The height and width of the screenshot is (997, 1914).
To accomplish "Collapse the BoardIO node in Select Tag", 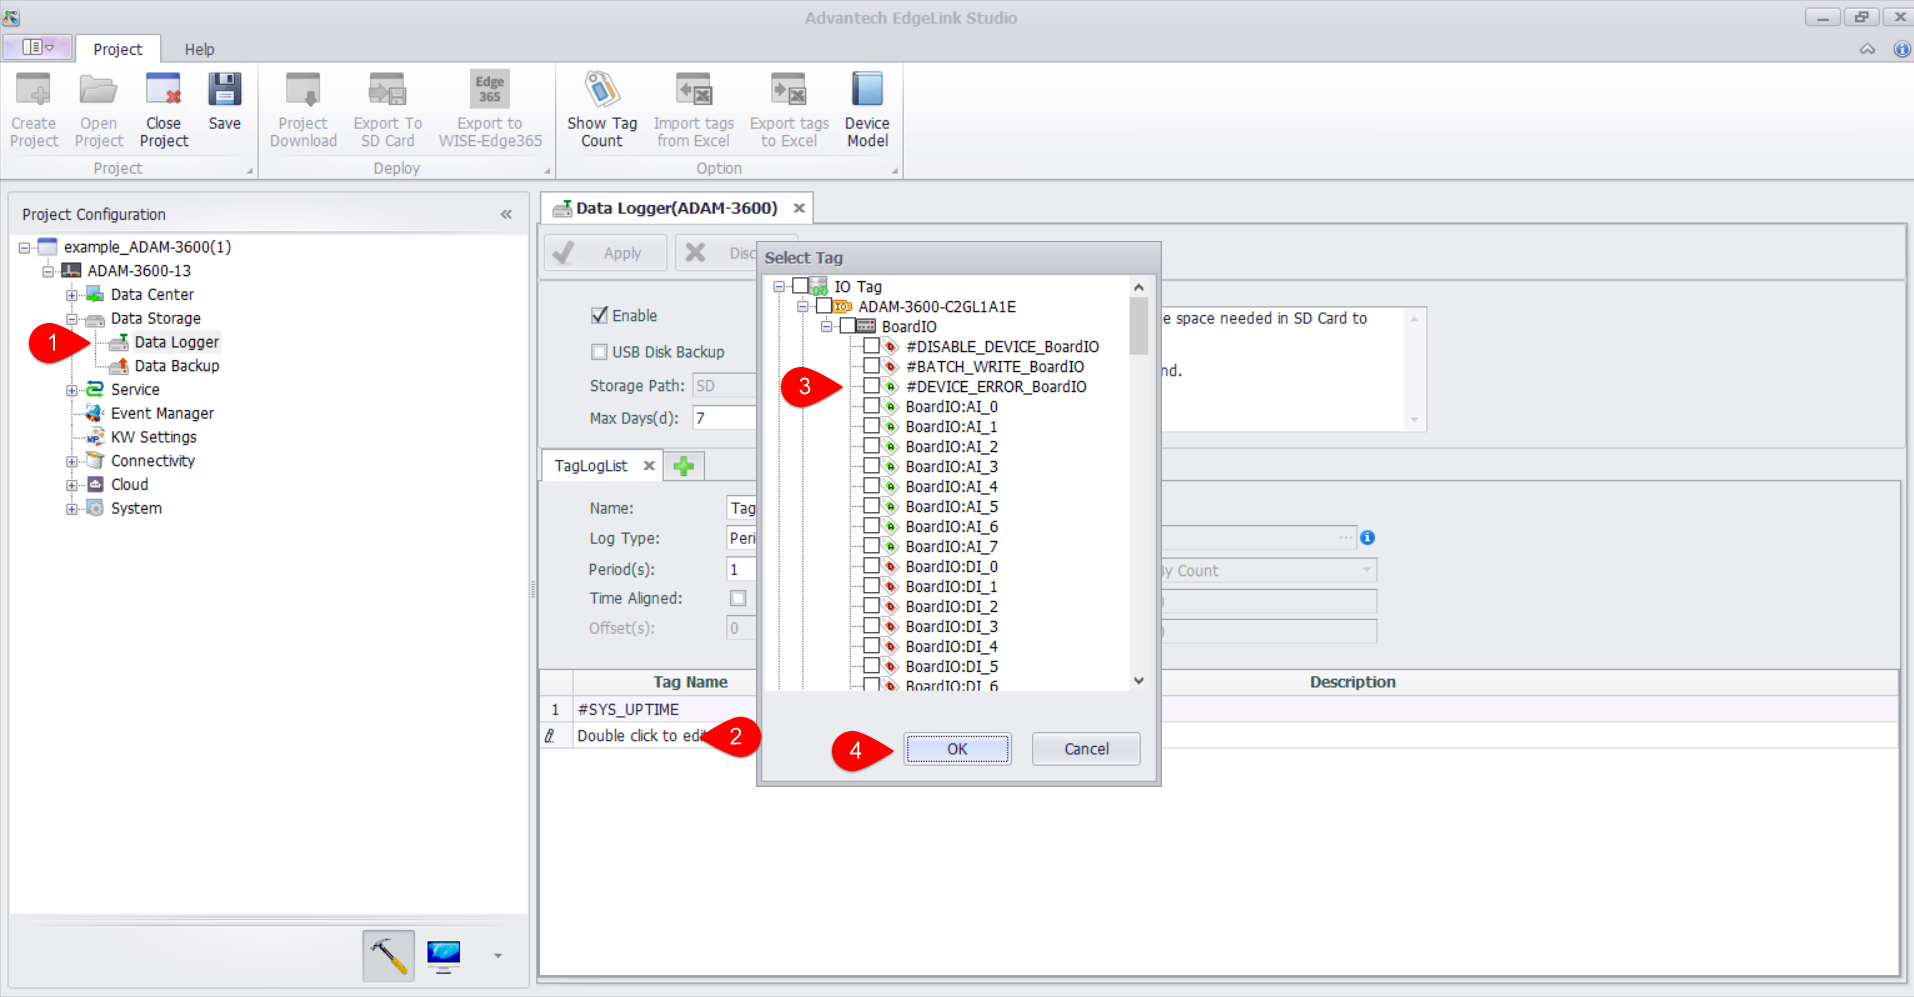I will pyautogui.click(x=826, y=327).
